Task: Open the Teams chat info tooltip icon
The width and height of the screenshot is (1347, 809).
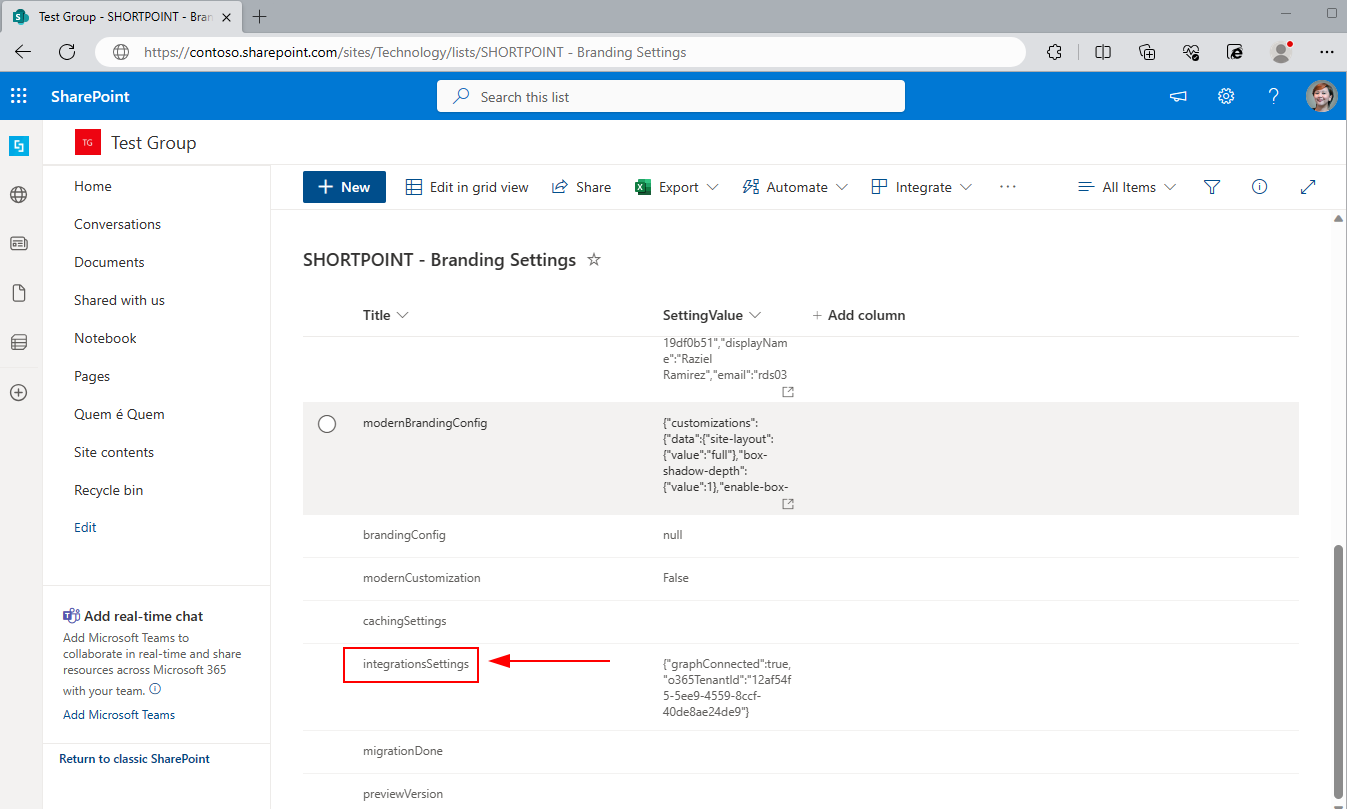Action: (155, 689)
